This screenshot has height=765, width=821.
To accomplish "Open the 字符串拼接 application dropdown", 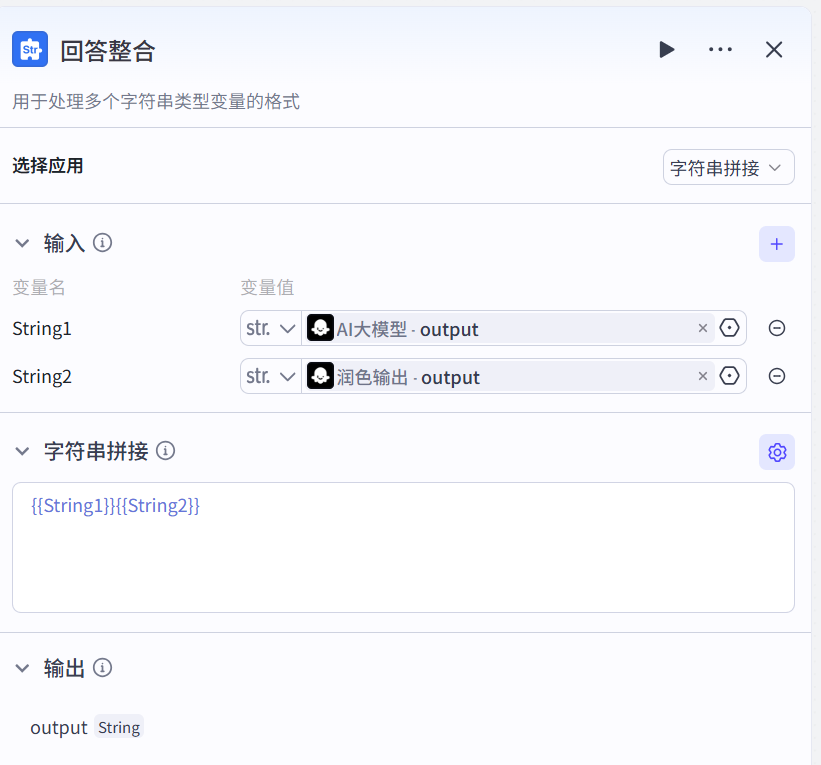I will click(x=728, y=168).
